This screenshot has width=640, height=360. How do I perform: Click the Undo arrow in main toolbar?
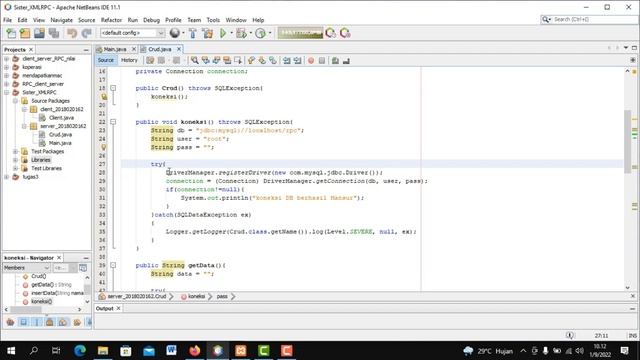tap(72, 33)
